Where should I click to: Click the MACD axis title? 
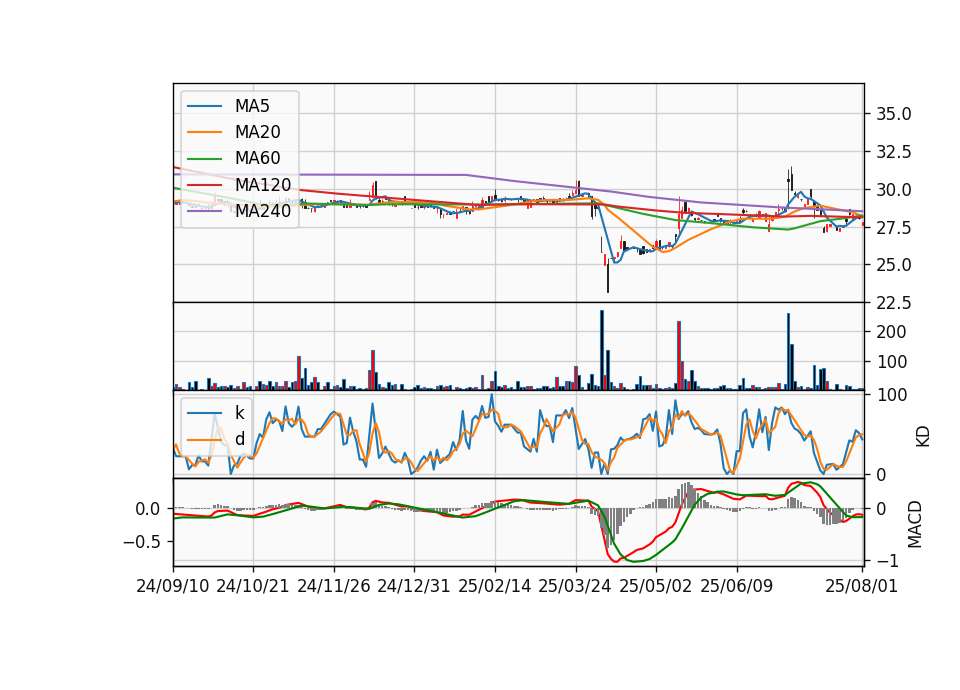click(915, 524)
